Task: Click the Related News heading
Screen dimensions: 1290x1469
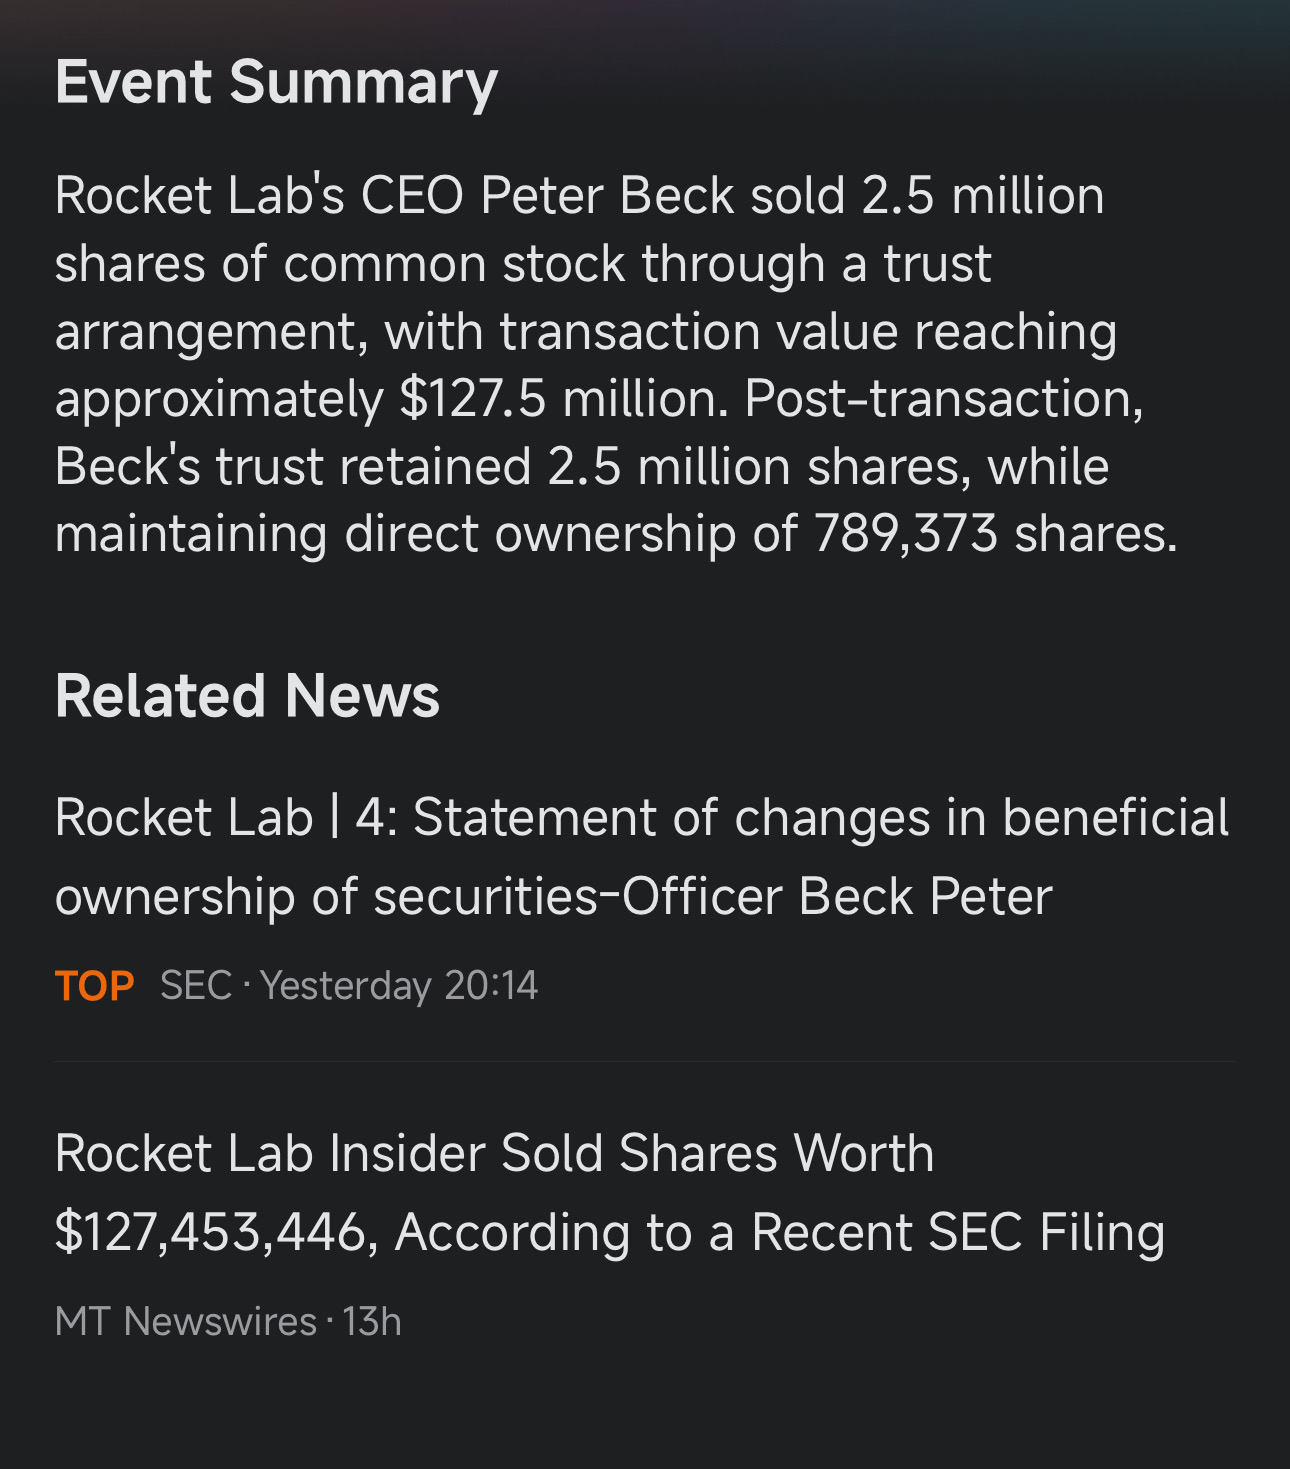Action: 247,696
